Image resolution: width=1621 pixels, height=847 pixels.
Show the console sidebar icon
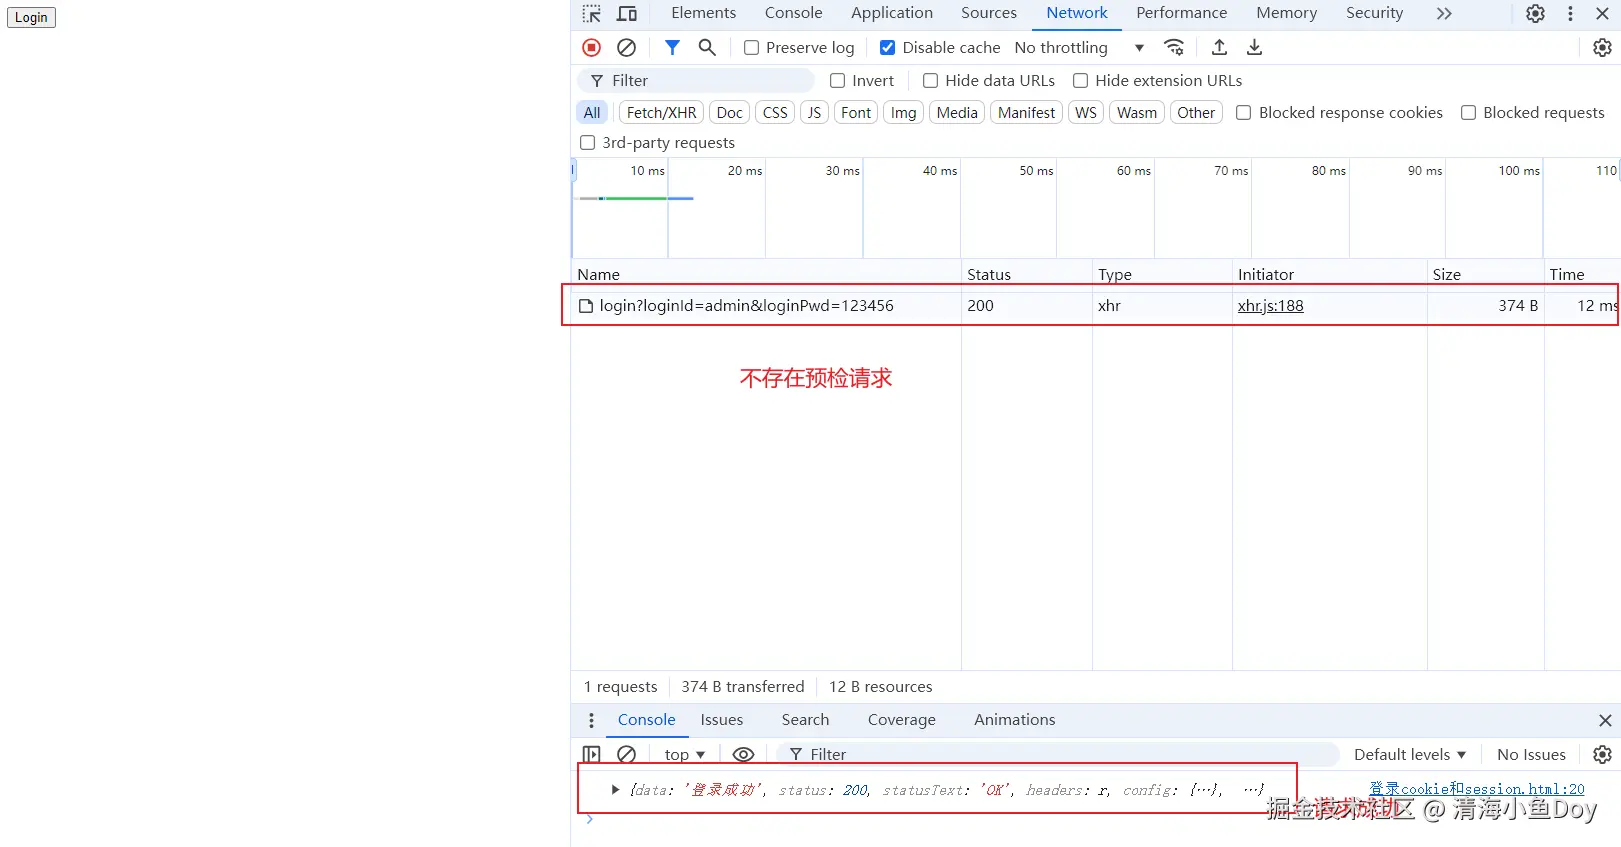[592, 754]
